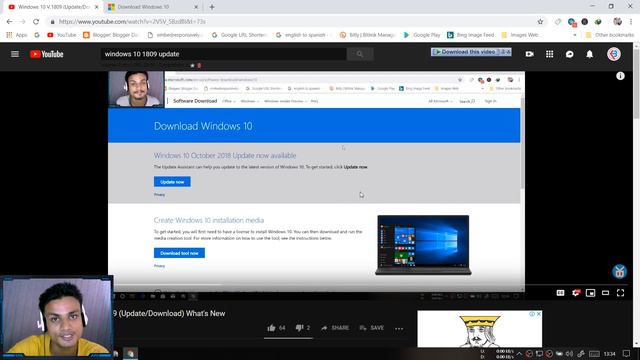Share this video
640x360 pixels.
click(x=335, y=328)
